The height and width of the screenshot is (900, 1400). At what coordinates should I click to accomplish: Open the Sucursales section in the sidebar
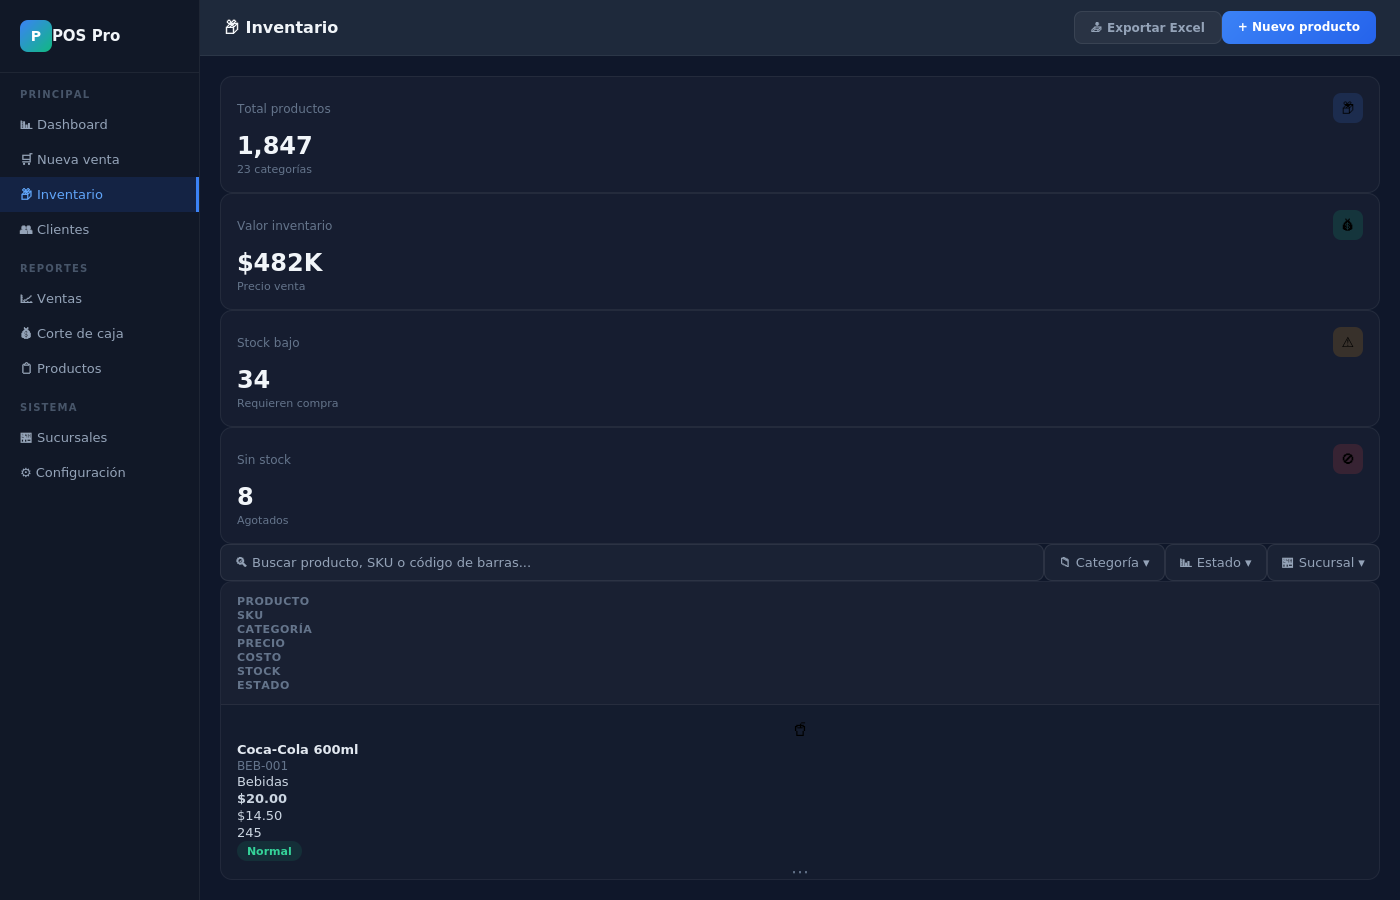click(x=71, y=437)
